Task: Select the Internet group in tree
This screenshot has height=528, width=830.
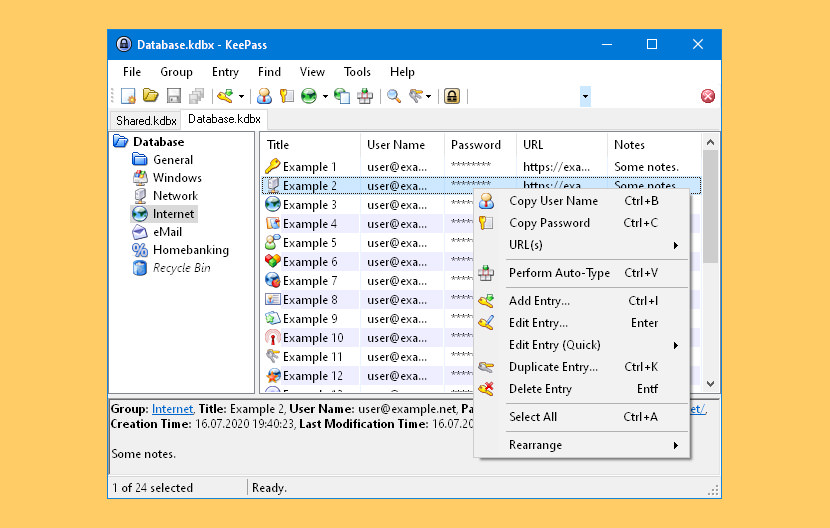Action: coord(173,214)
